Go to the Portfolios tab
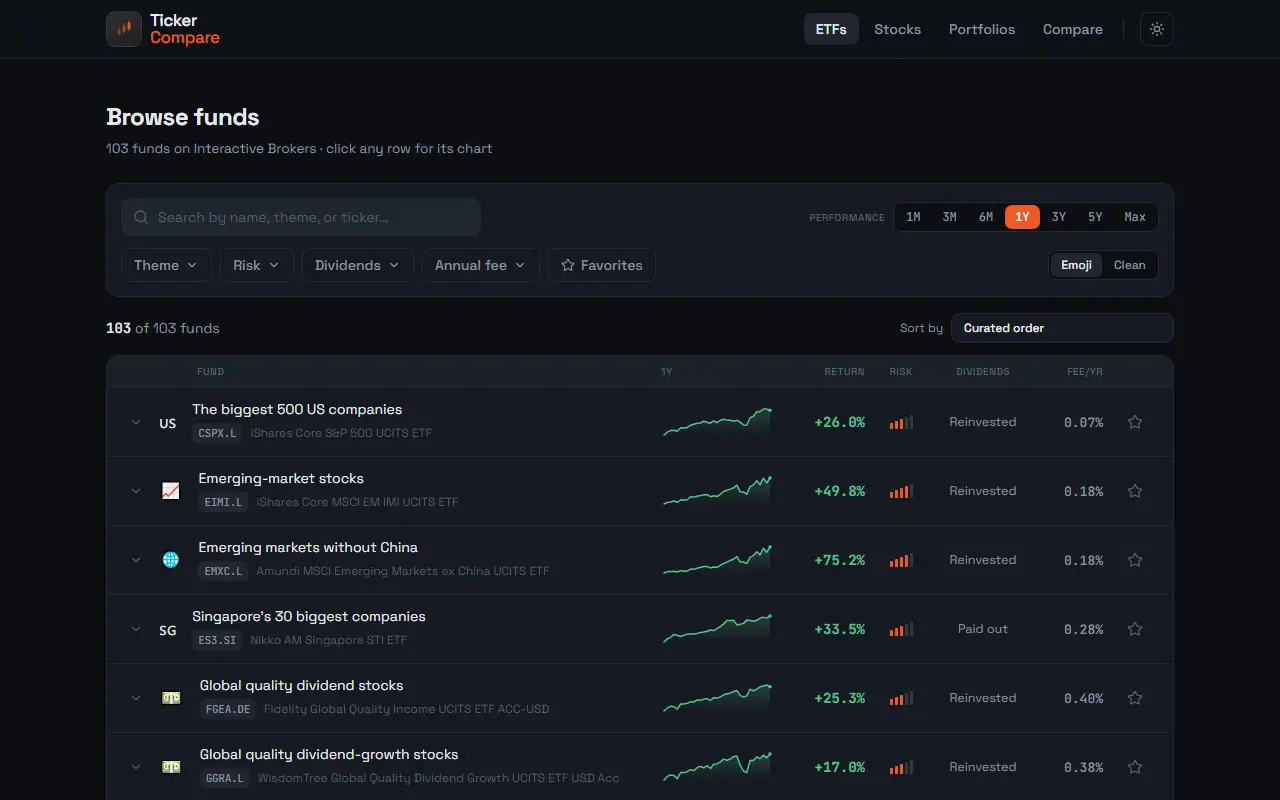Screen dimensions: 1280x800 (x=982, y=29)
